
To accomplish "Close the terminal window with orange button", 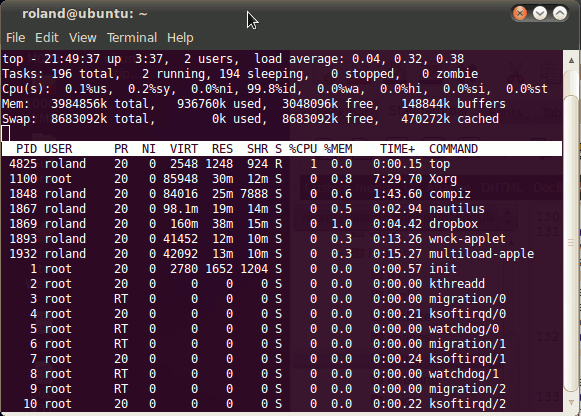I will (x=520, y=14).
